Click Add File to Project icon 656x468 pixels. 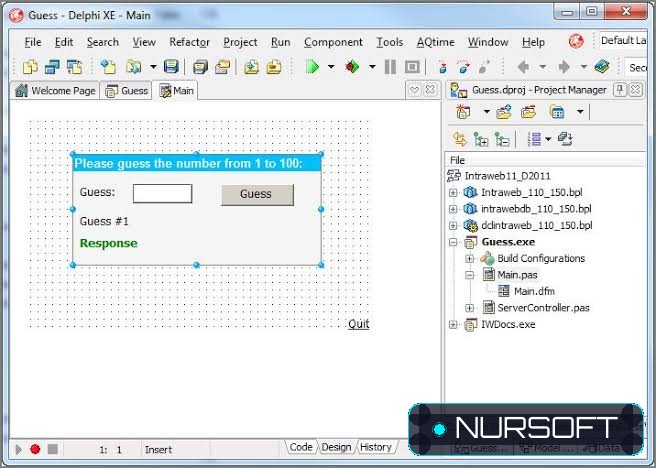pyautogui.click(x=251, y=66)
